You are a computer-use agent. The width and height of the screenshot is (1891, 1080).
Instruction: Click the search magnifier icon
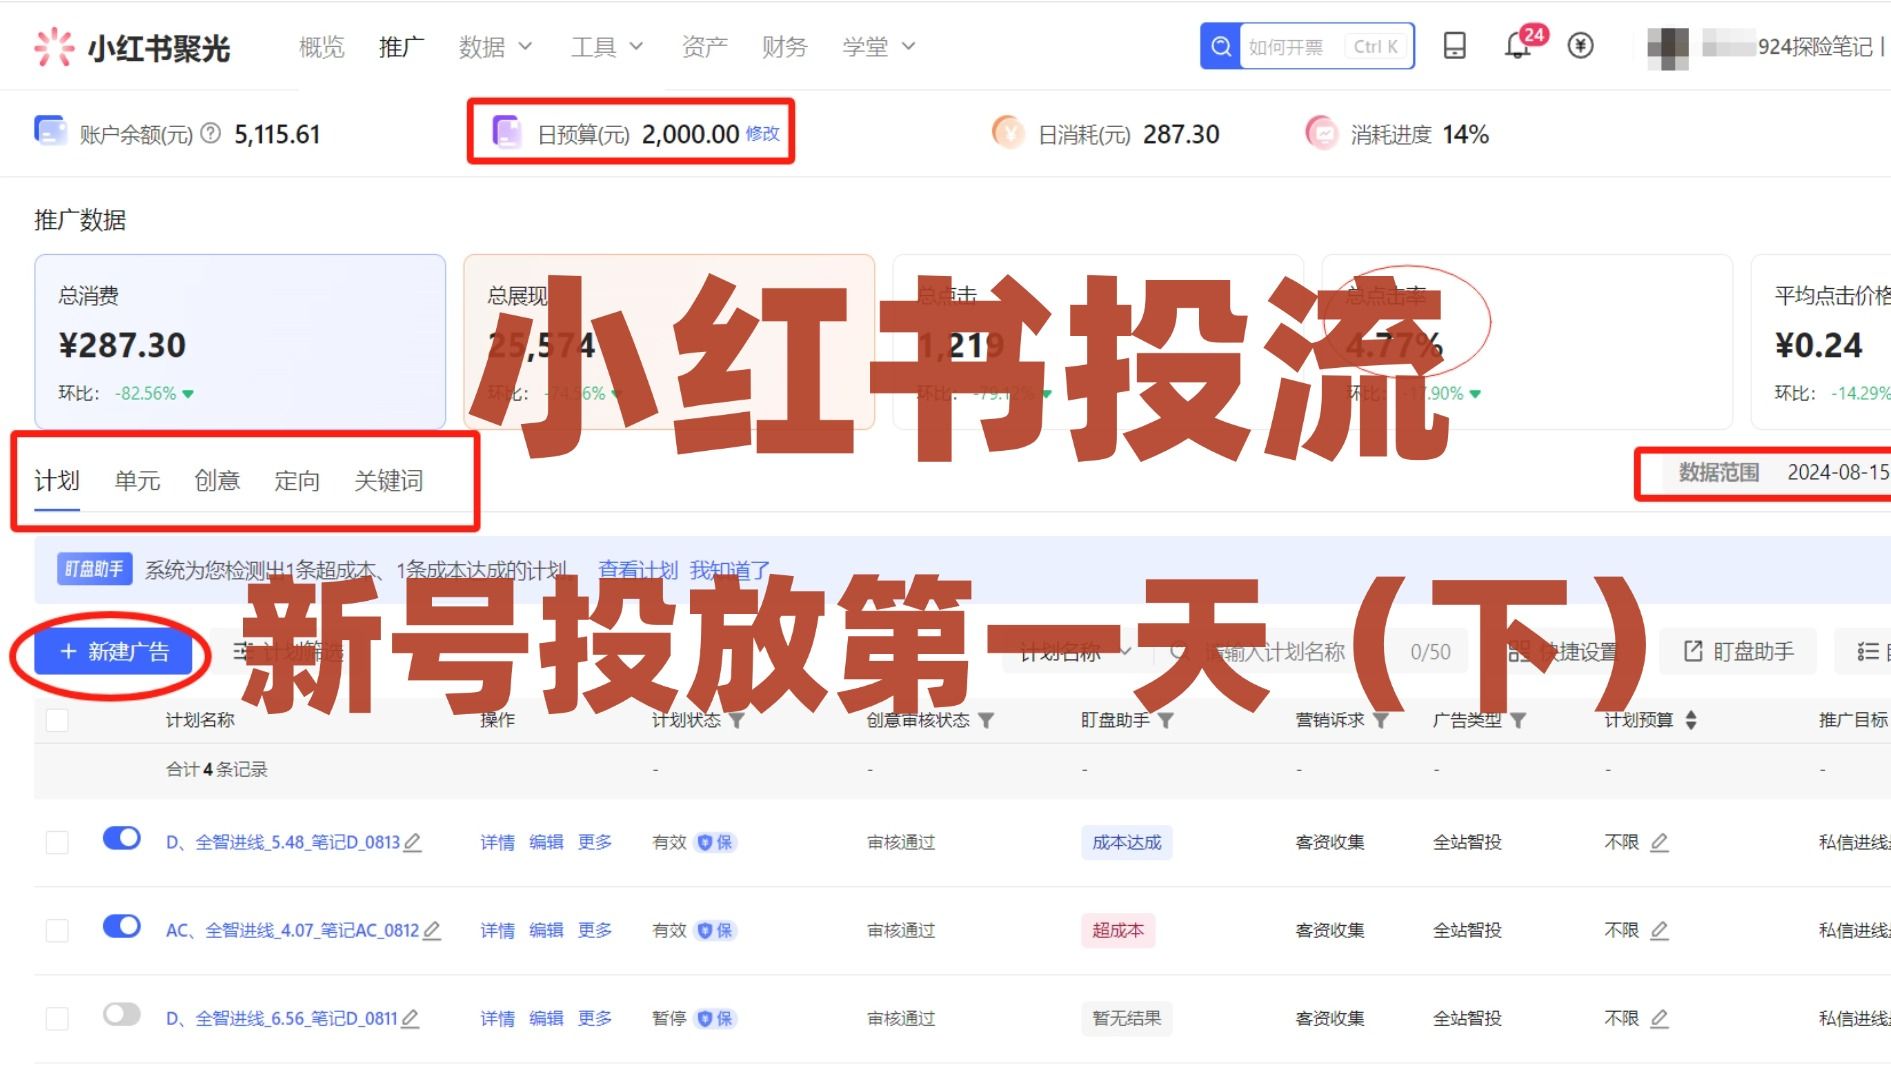coord(1221,46)
